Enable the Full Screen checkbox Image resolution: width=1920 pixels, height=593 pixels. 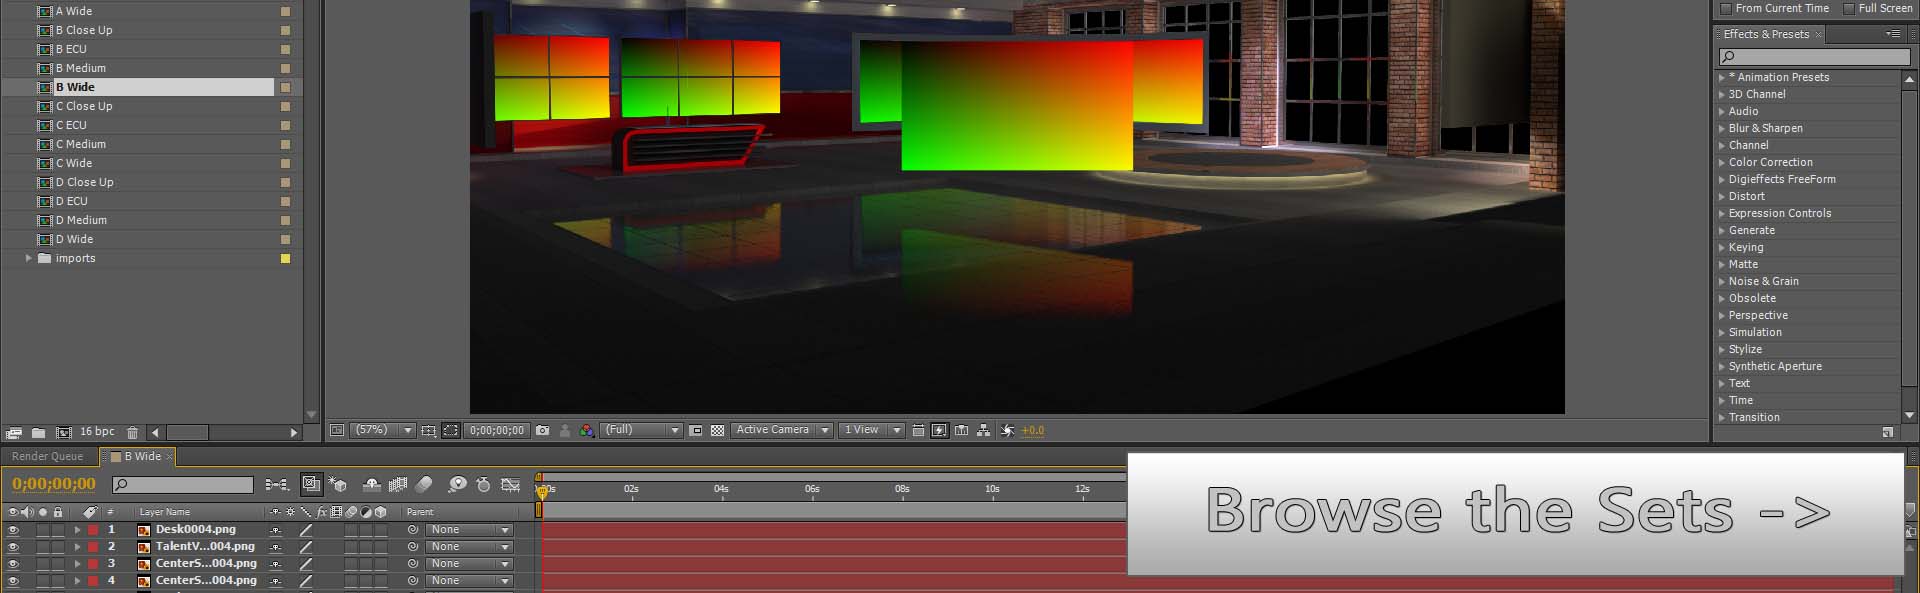1848,9
